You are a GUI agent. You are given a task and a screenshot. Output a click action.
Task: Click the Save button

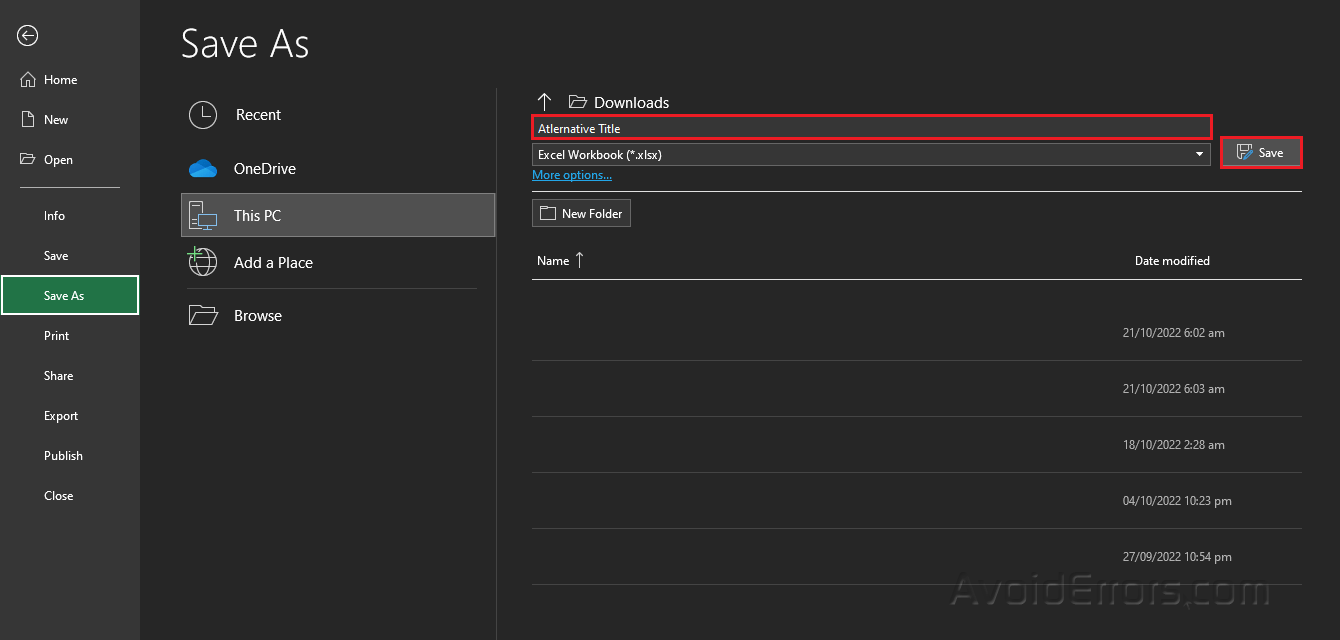pyautogui.click(x=1261, y=152)
